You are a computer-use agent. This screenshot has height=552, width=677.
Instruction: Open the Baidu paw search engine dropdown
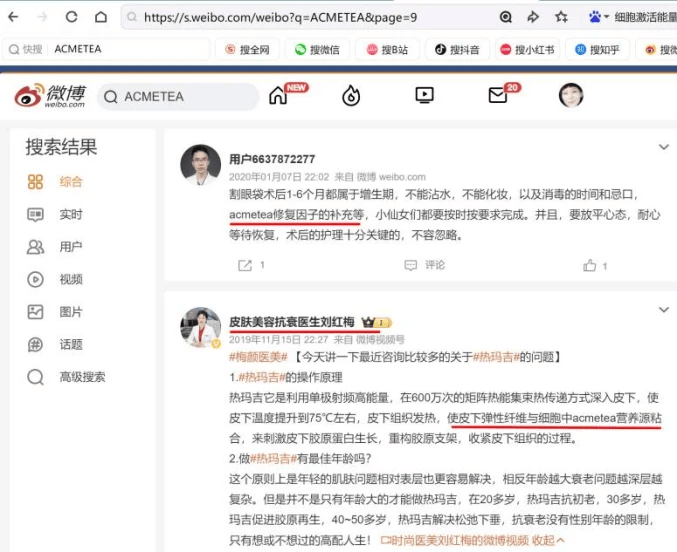pyautogui.click(x=599, y=17)
